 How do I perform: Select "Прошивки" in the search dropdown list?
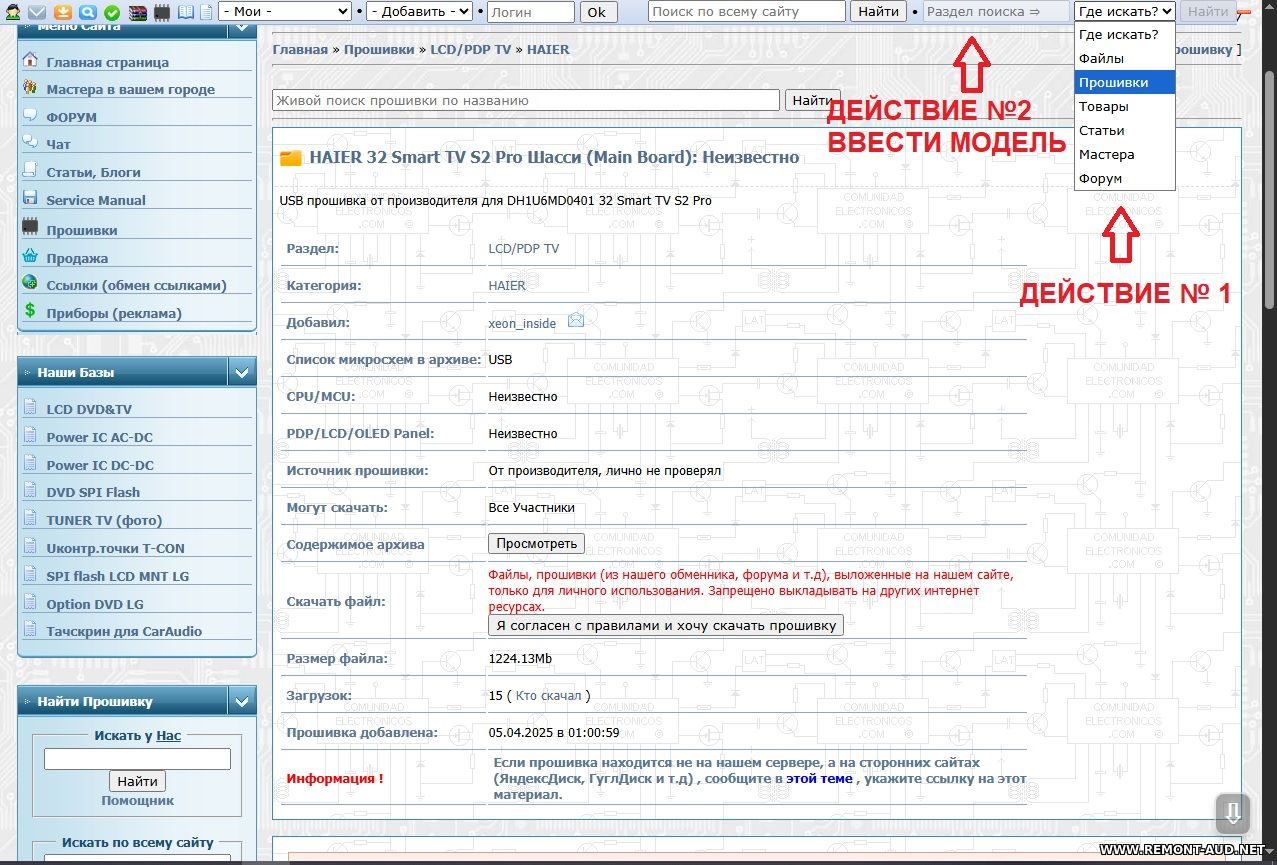(1113, 82)
